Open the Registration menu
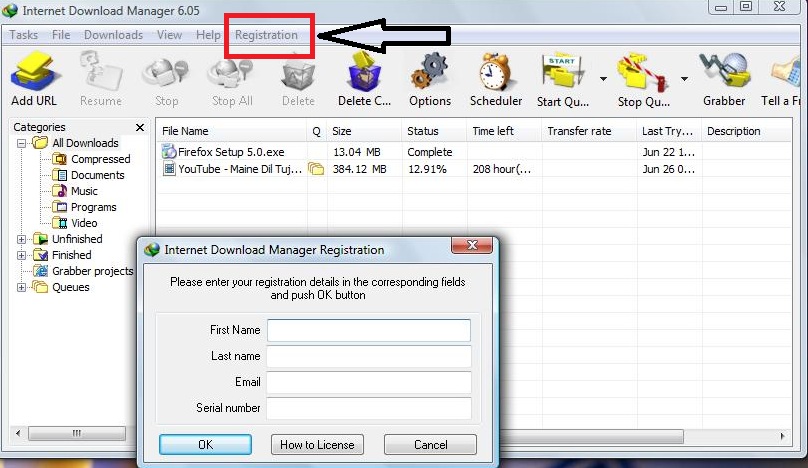 [266, 35]
